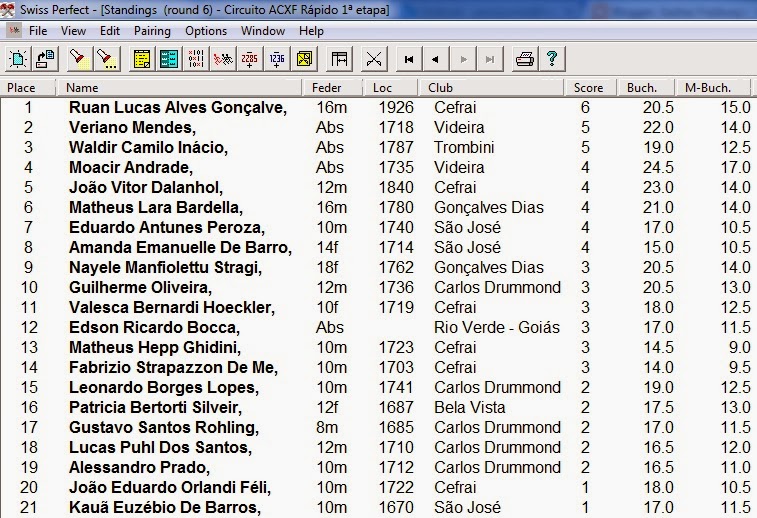Click the Score column header
757x518 pixels.
591,88
